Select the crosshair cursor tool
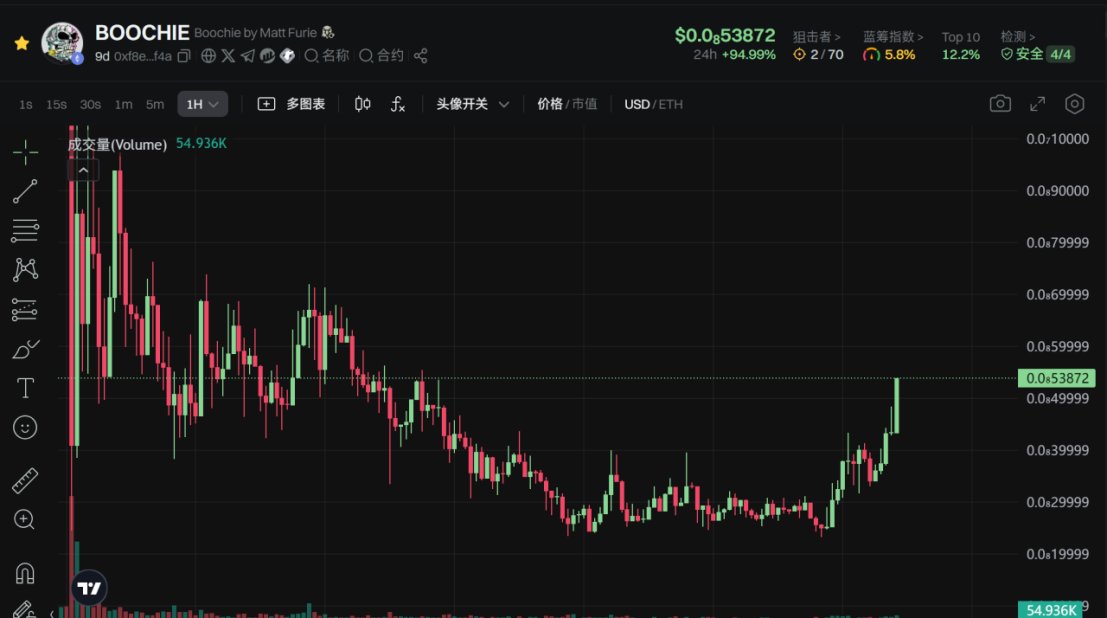1107x618 pixels. pyautogui.click(x=25, y=152)
